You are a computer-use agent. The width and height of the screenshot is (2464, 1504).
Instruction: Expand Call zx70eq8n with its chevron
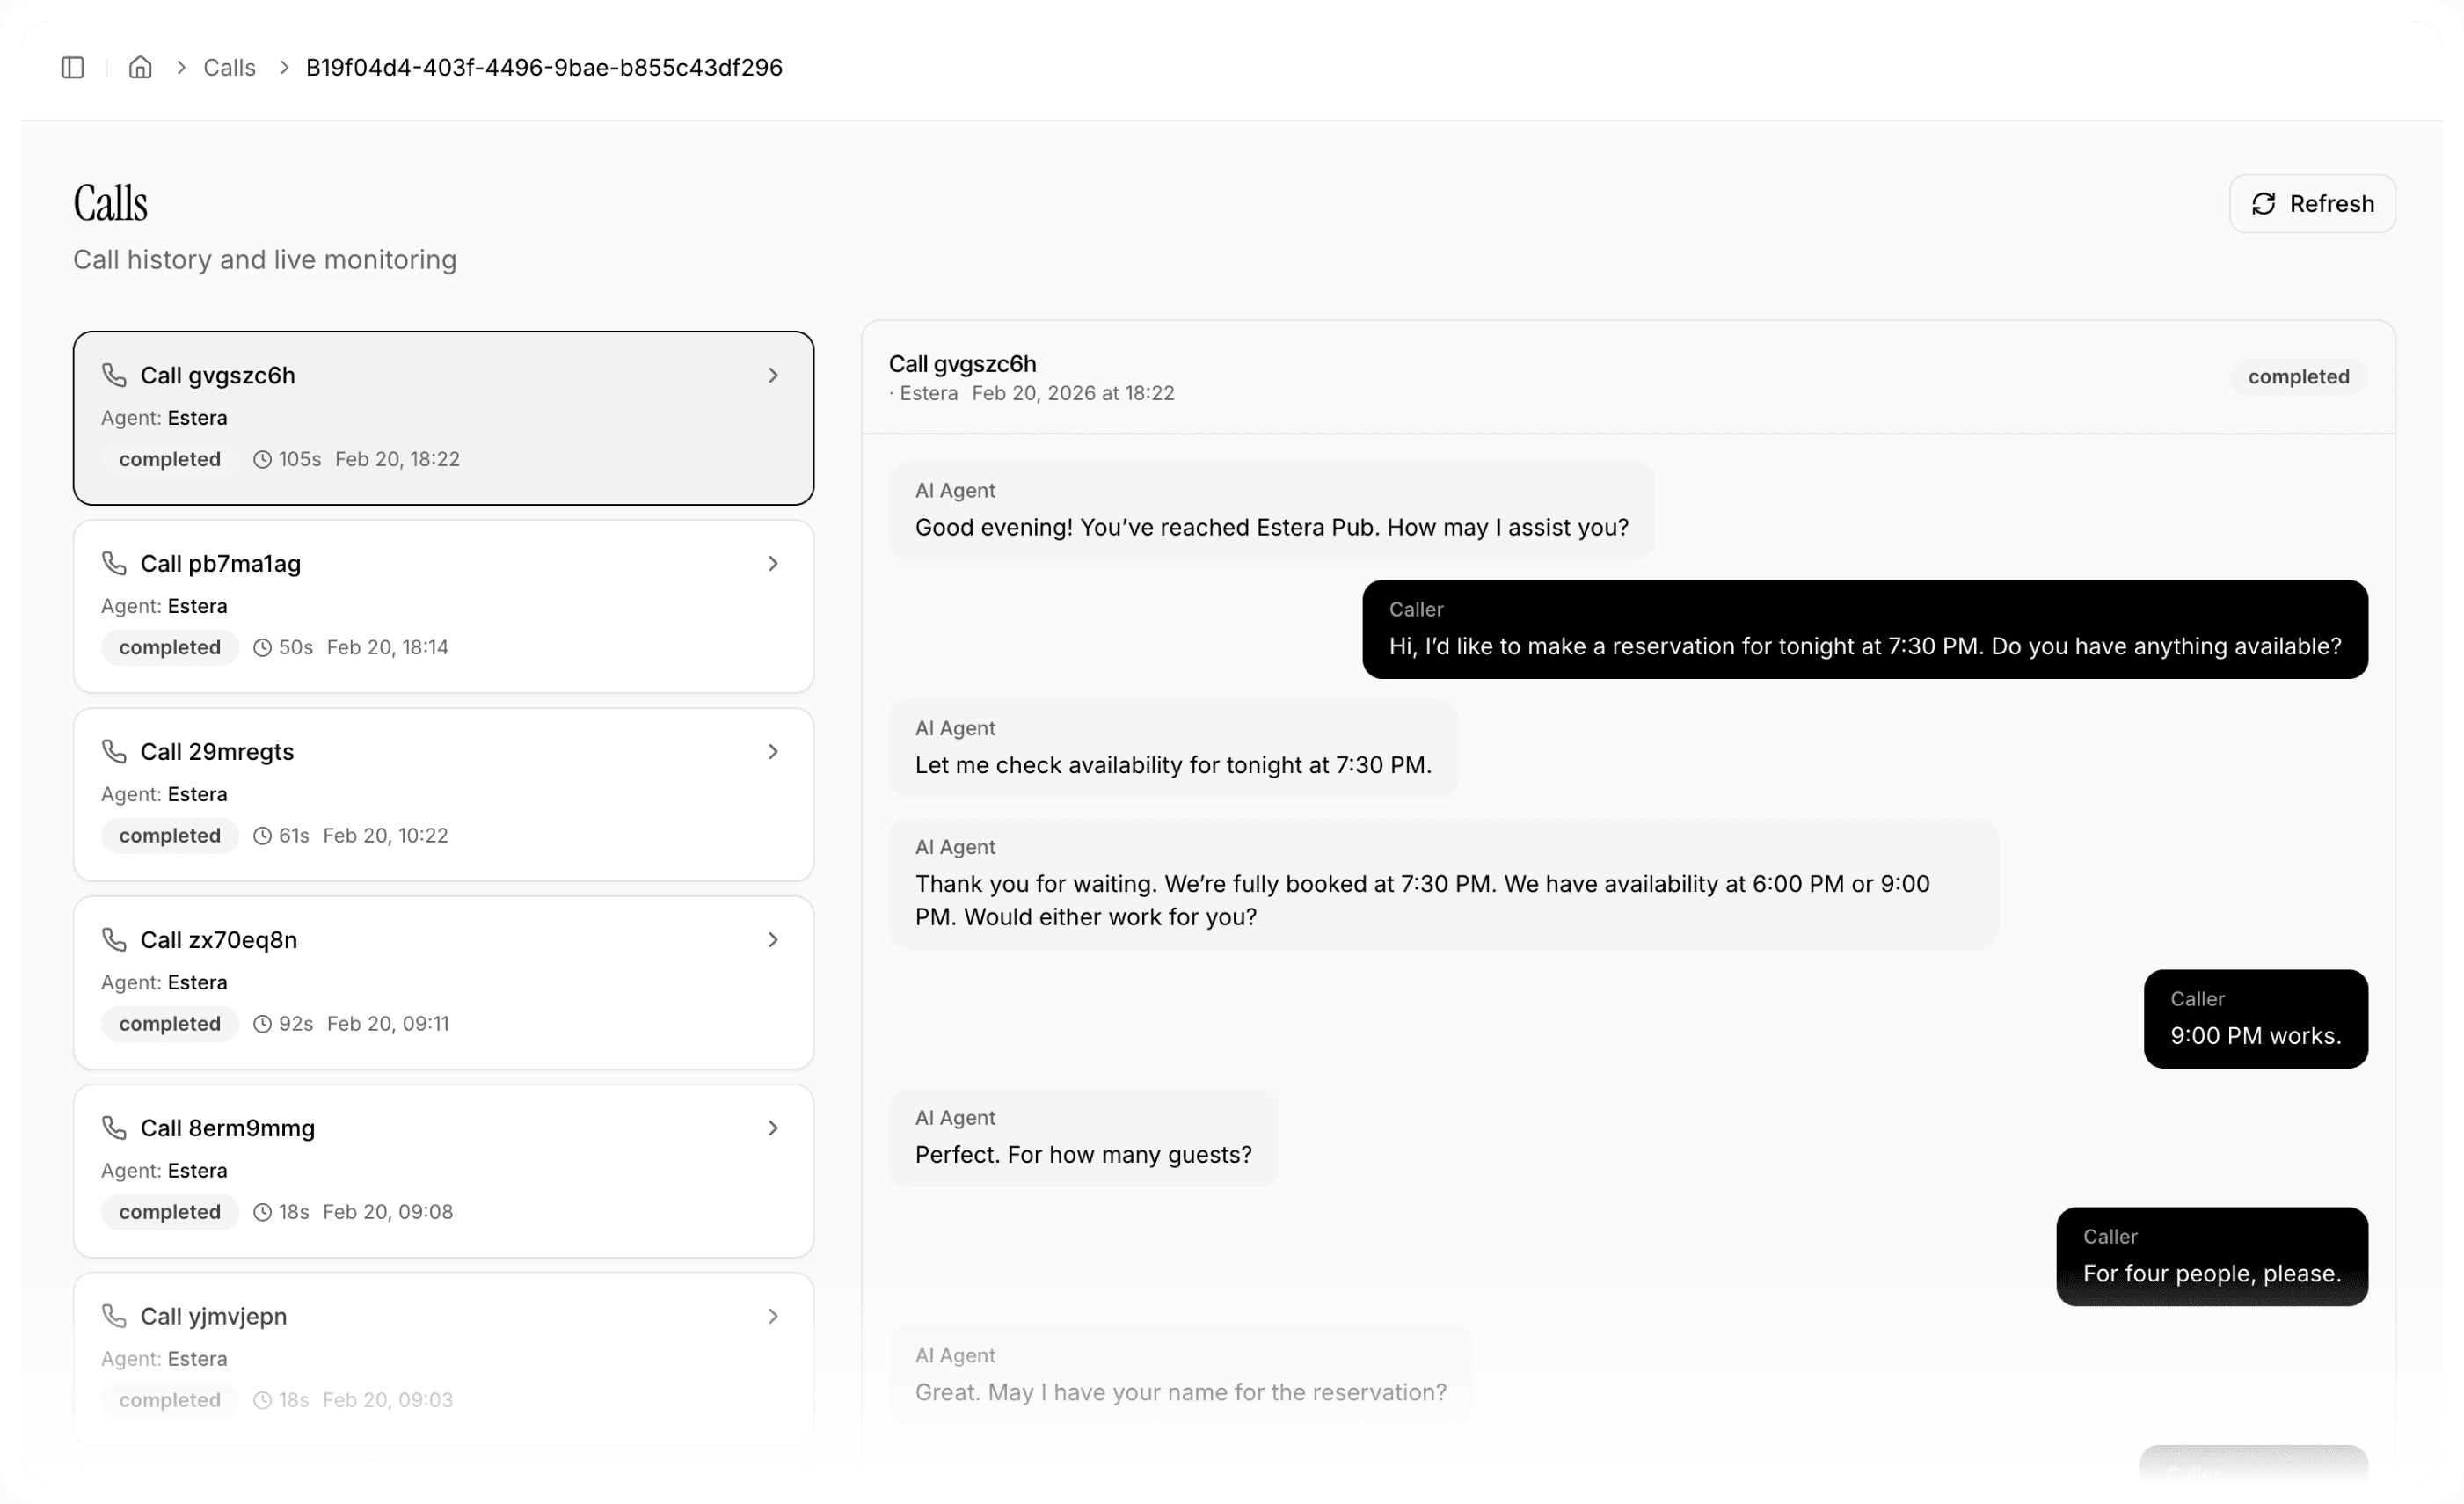[772, 939]
